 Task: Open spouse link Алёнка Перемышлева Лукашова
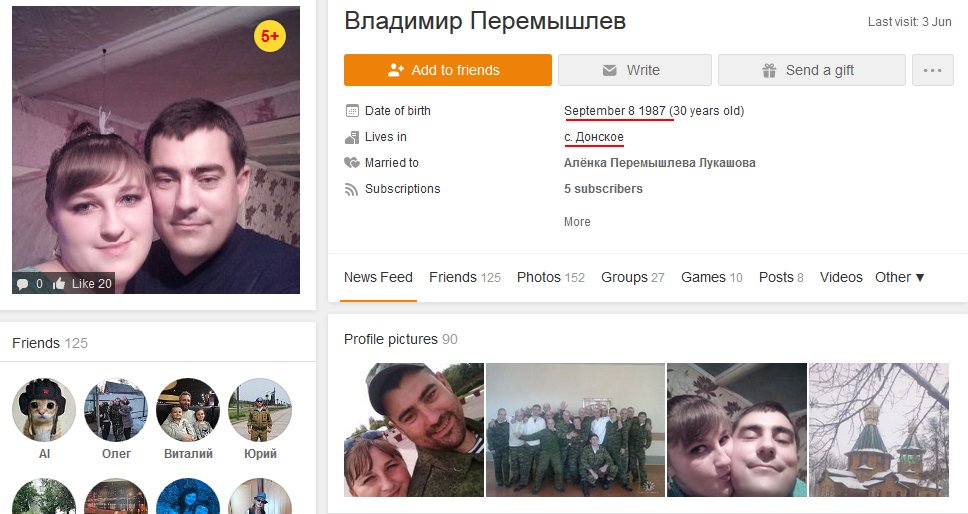659,163
